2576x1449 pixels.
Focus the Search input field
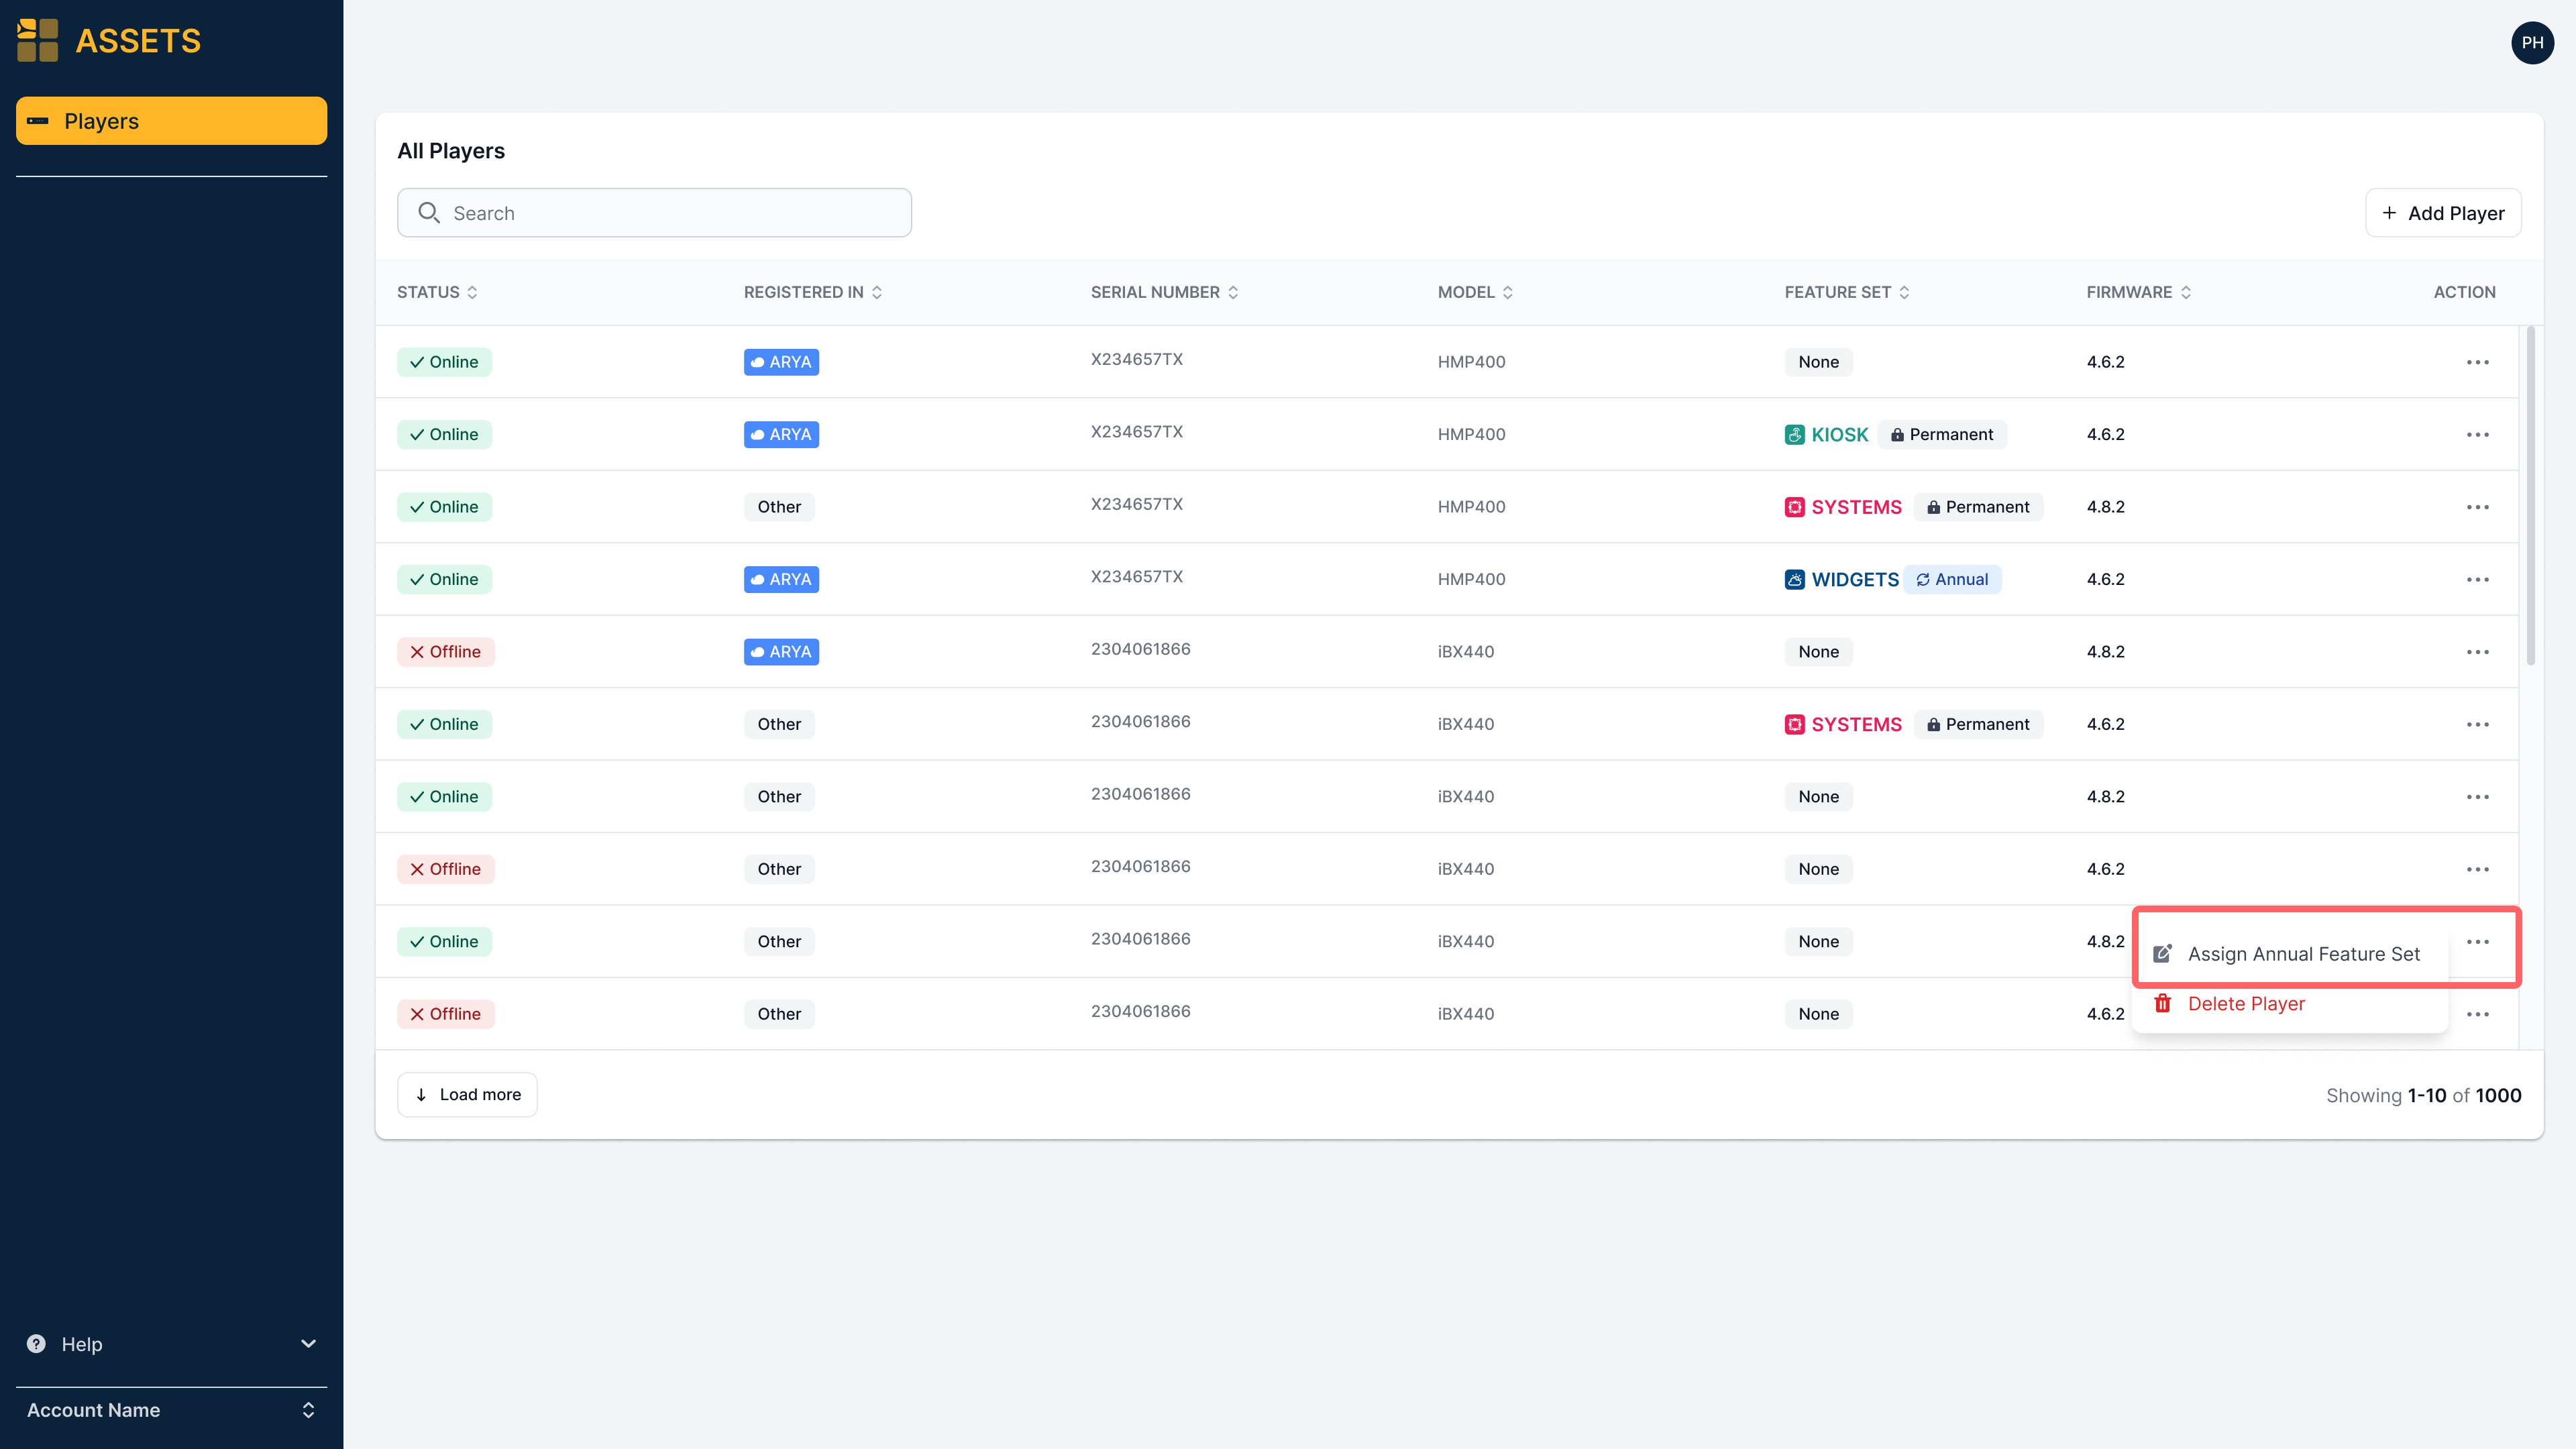pyautogui.click(x=654, y=213)
